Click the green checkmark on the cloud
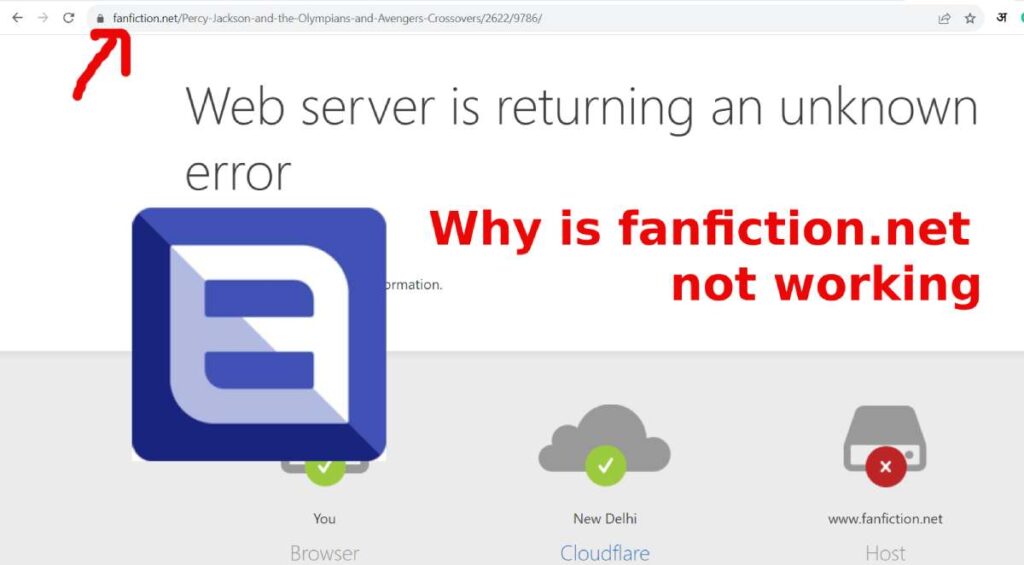Image resolution: width=1024 pixels, height=565 pixels. click(605, 466)
